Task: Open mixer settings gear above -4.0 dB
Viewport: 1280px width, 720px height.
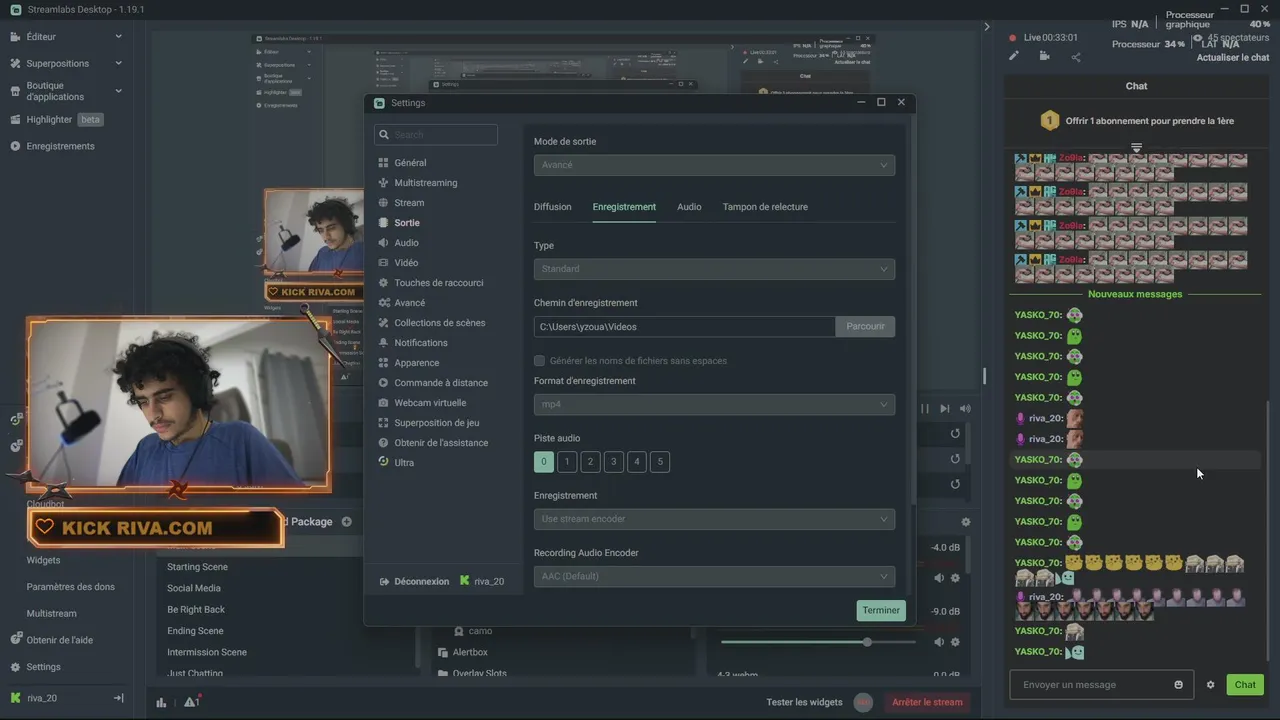Action: 965,522
